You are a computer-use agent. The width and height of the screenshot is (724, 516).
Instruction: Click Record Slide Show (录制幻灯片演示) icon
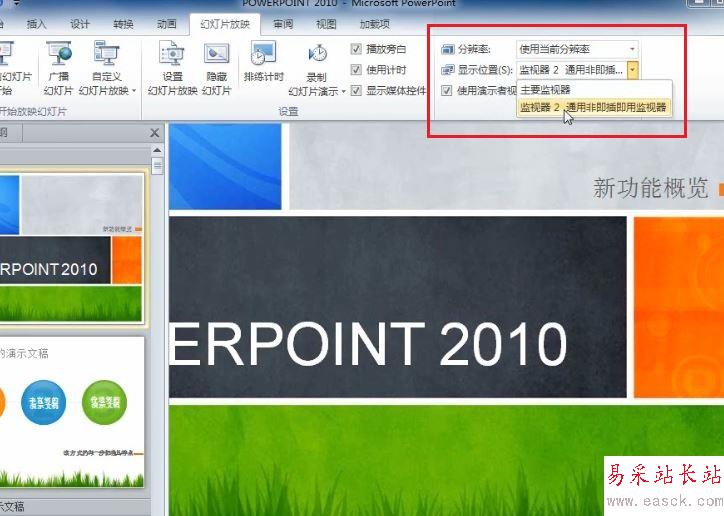318,54
